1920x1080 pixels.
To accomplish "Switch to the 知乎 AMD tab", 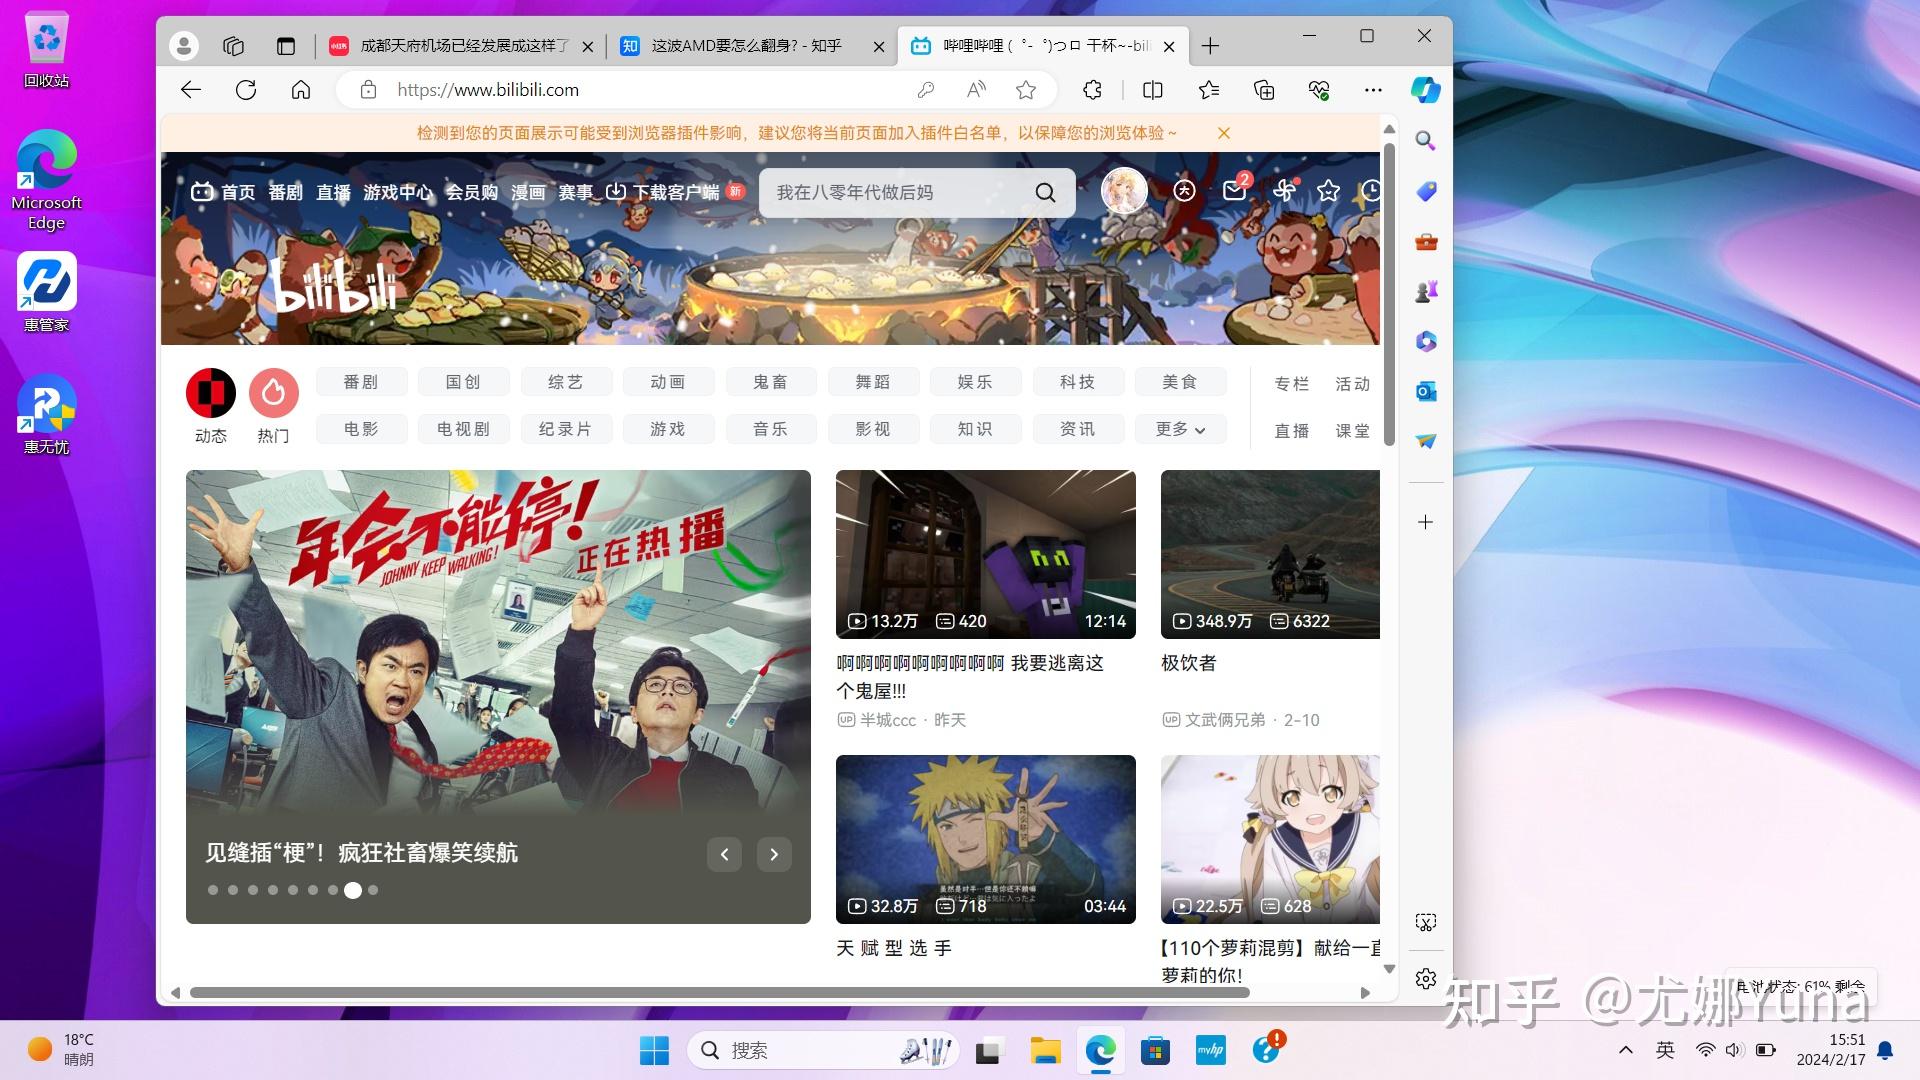I will pos(745,46).
